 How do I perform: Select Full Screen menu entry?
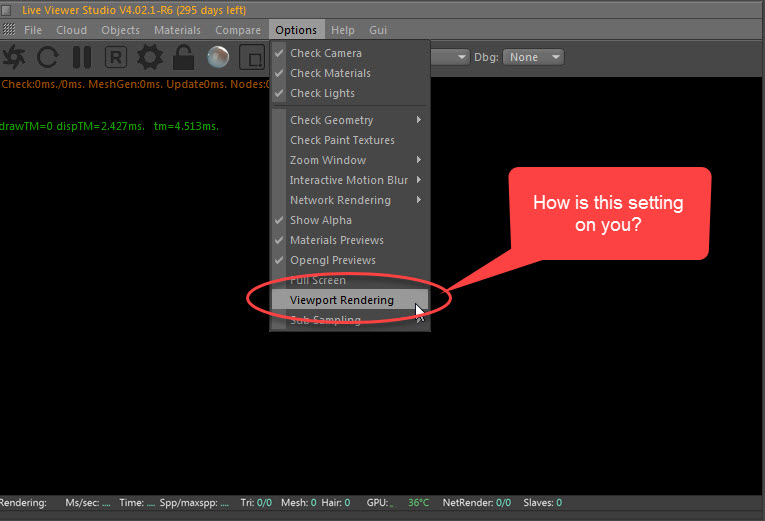click(x=350, y=280)
